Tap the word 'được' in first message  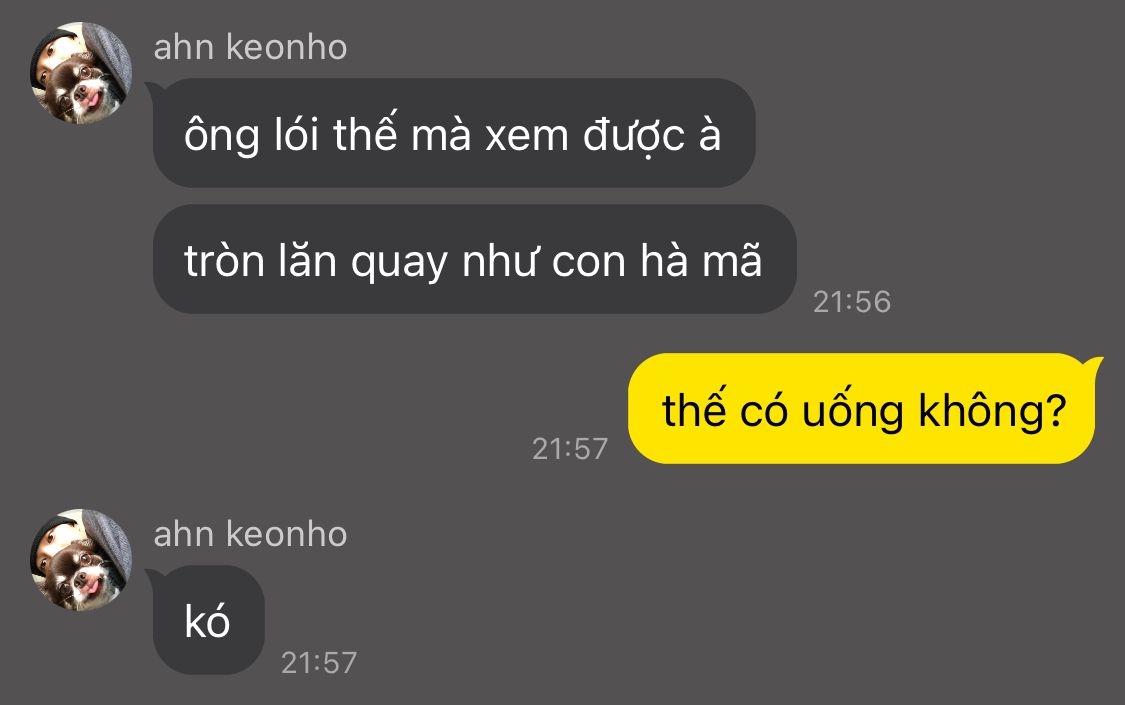(634, 135)
